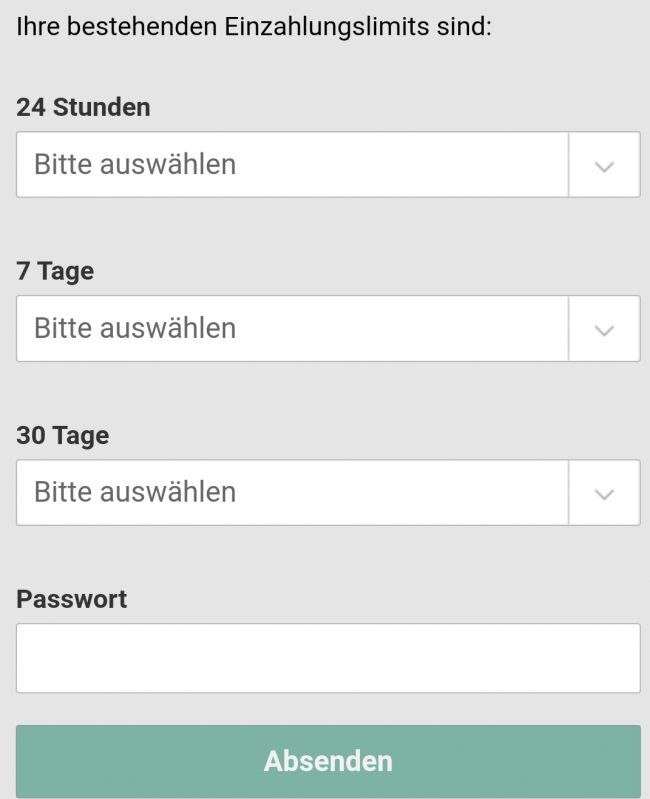The width and height of the screenshot is (650, 799).
Task: Click the 30 Tage label
Action: point(62,435)
